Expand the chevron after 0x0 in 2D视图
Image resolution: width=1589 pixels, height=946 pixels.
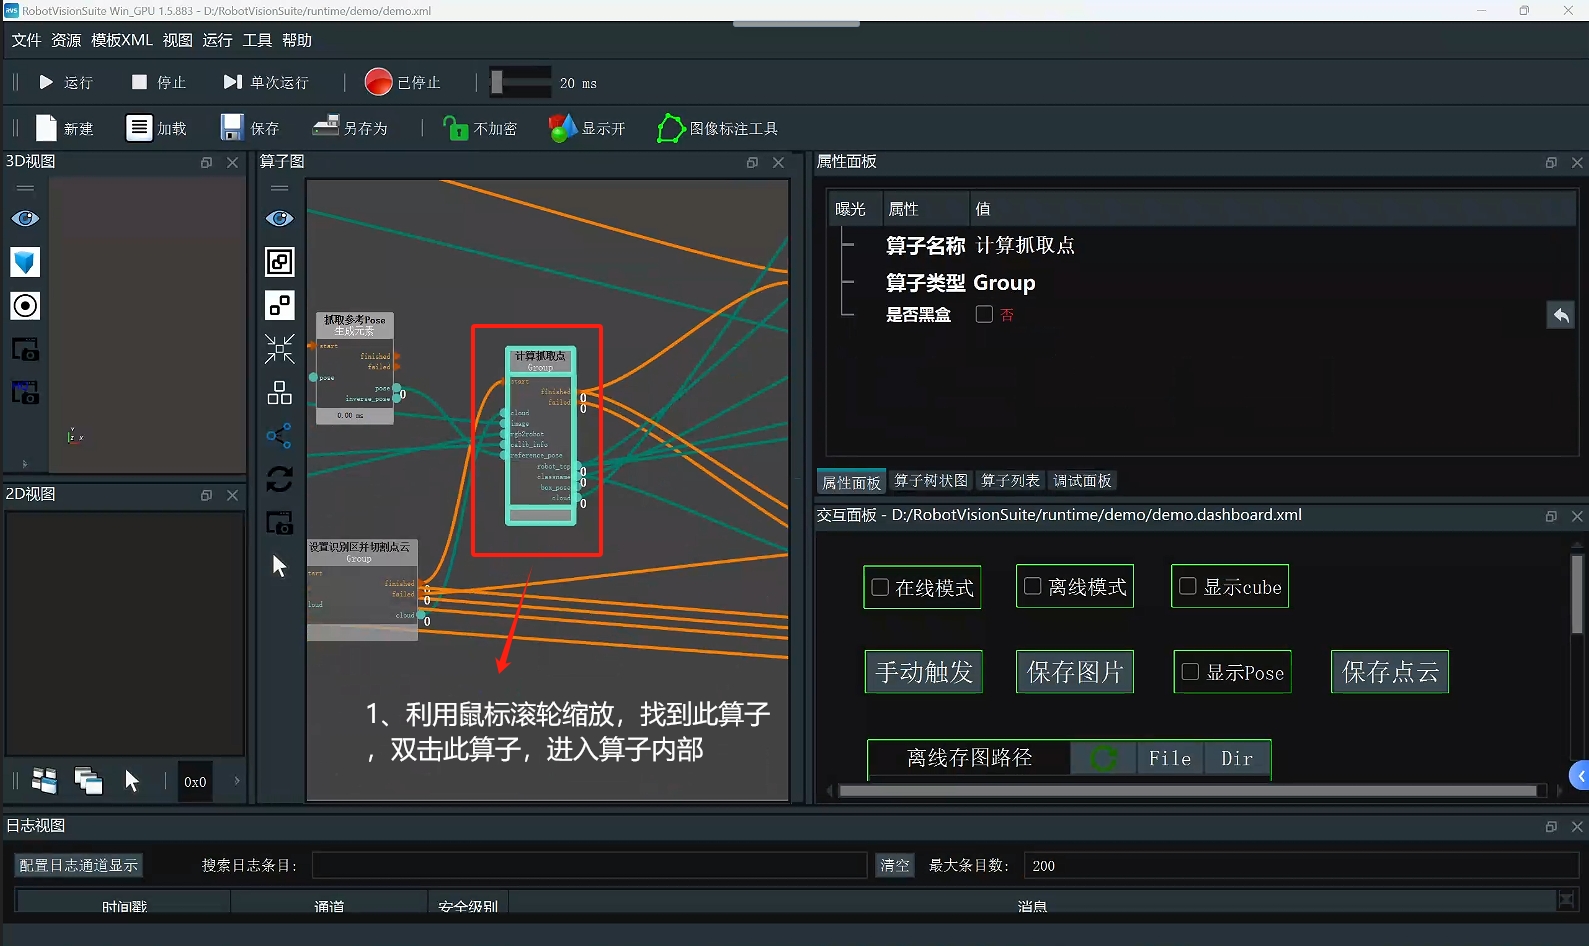237,781
